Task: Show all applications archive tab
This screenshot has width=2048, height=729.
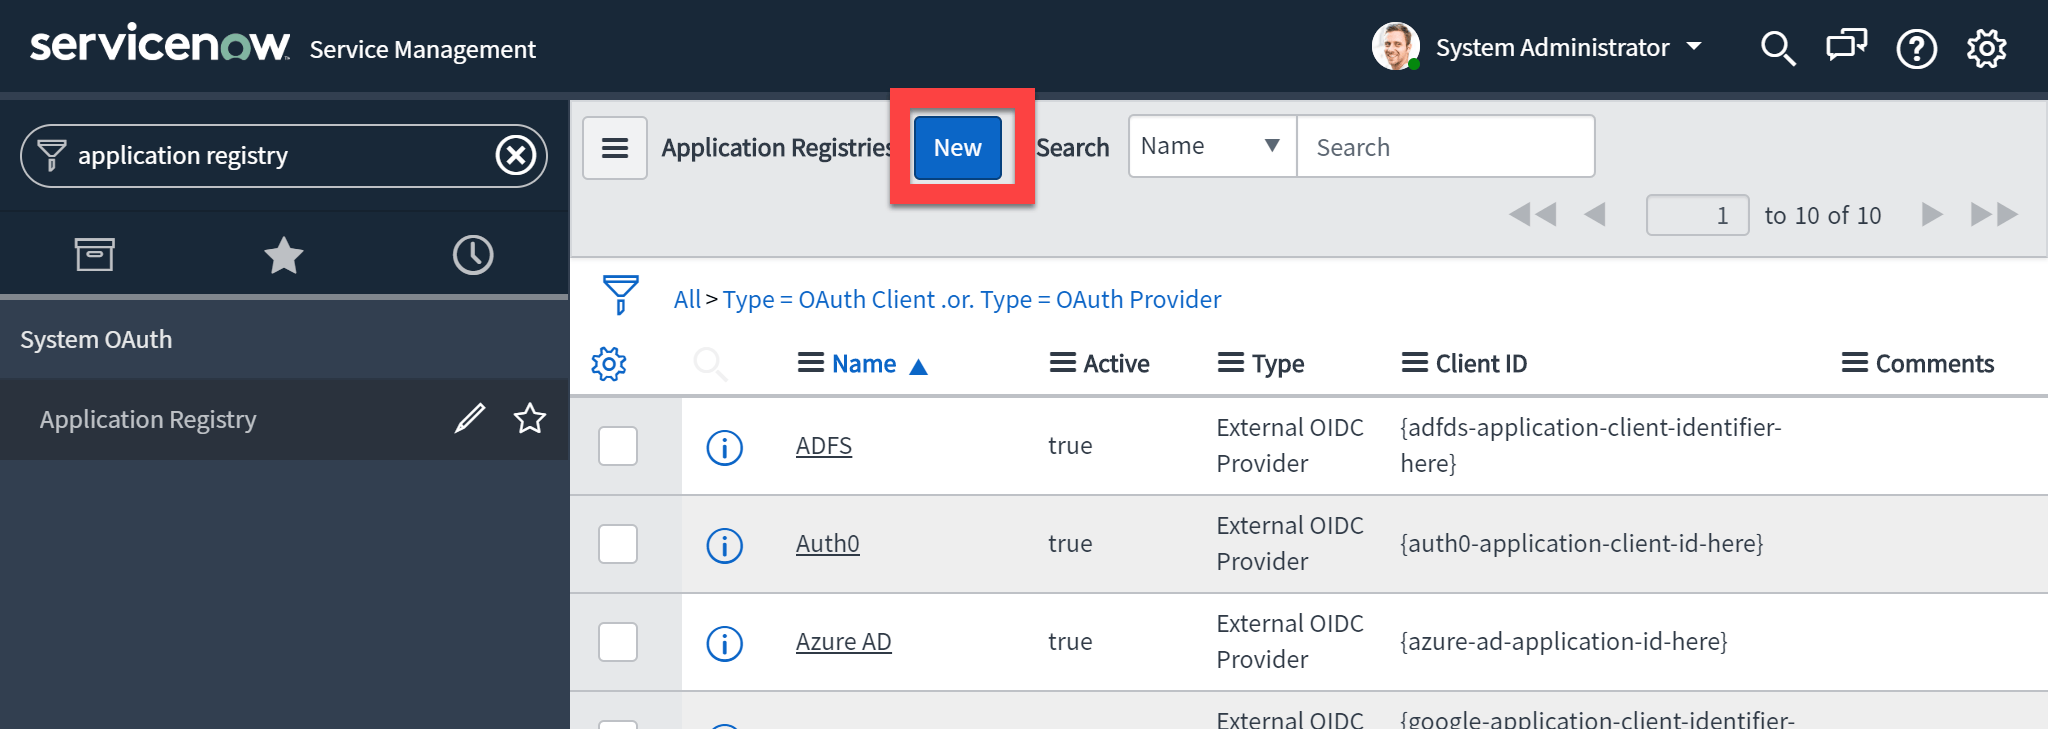Action: point(95,255)
